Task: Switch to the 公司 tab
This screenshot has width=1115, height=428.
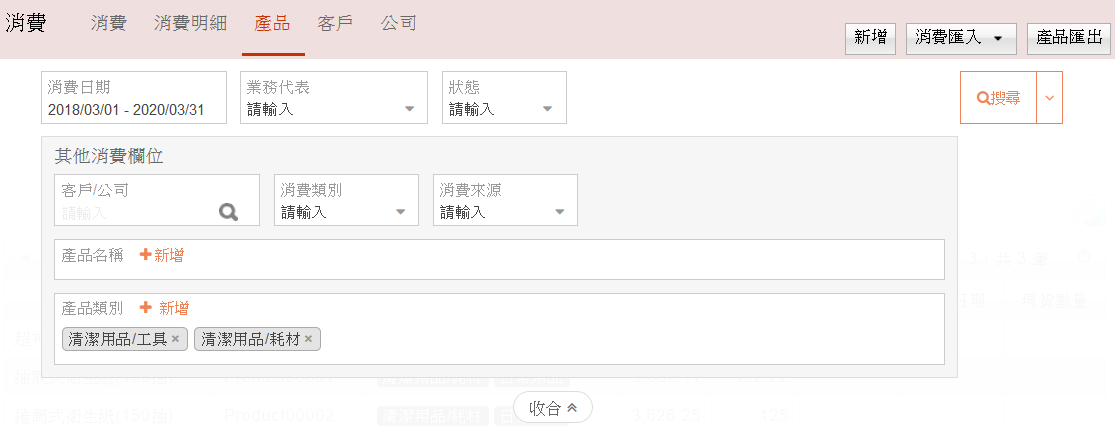Action: (x=399, y=23)
